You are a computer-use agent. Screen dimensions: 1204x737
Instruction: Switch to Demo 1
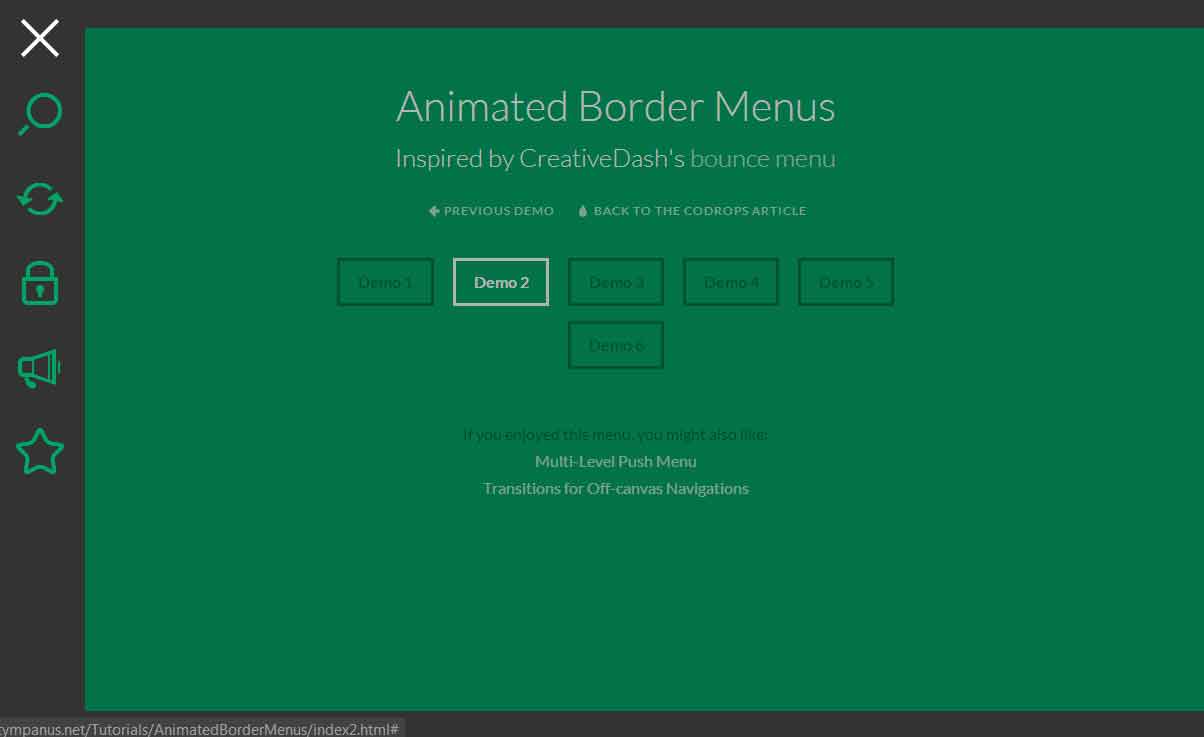tap(385, 281)
